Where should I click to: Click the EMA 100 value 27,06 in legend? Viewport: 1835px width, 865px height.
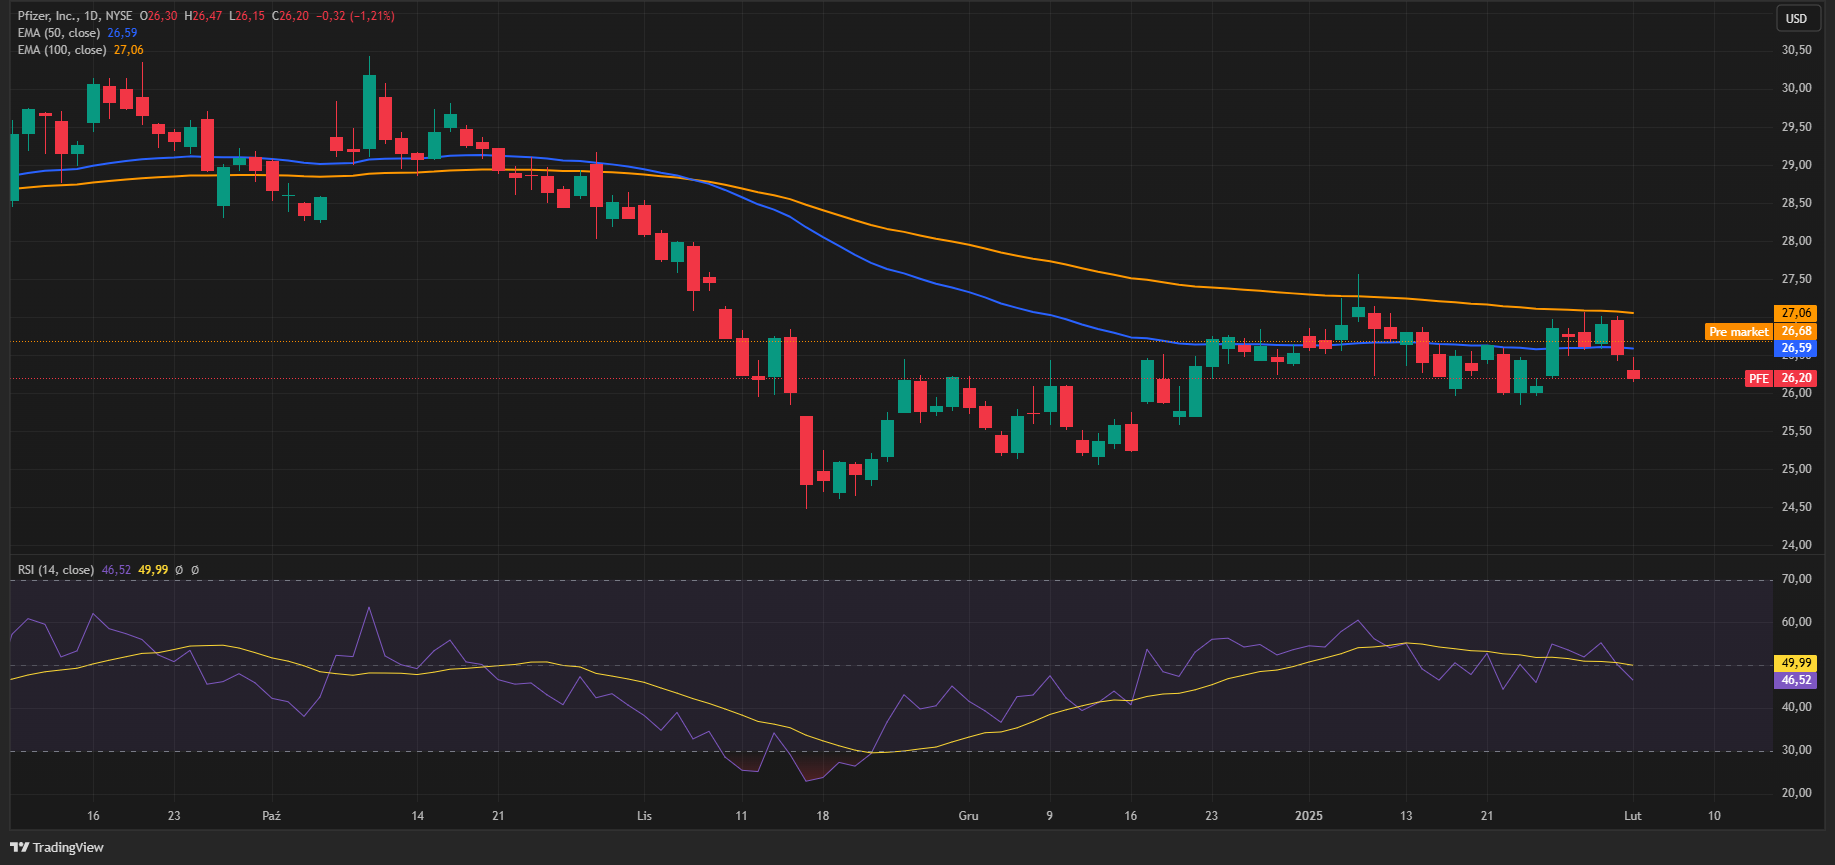point(128,50)
